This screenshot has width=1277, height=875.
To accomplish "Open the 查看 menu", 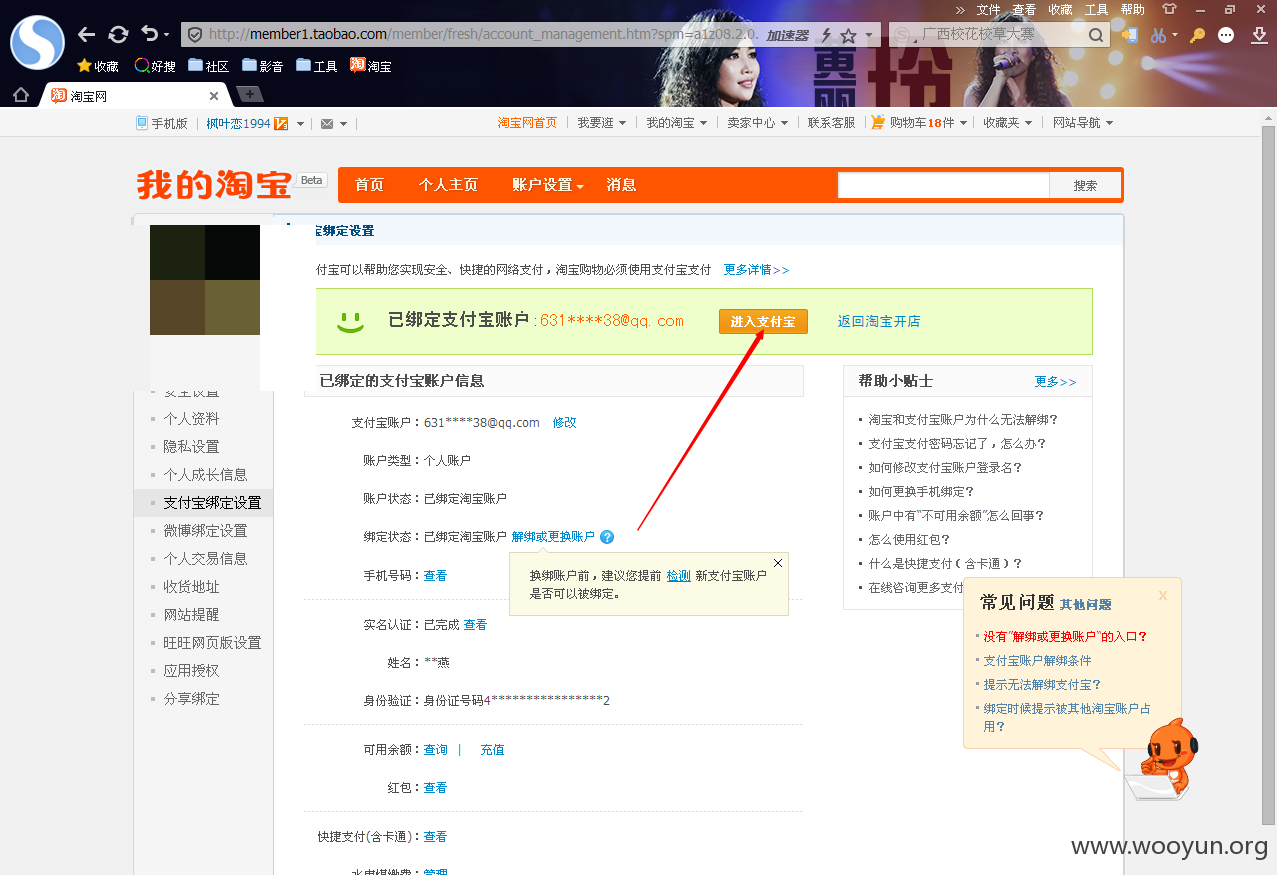I will pyautogui.click(x=1024, y=9).
